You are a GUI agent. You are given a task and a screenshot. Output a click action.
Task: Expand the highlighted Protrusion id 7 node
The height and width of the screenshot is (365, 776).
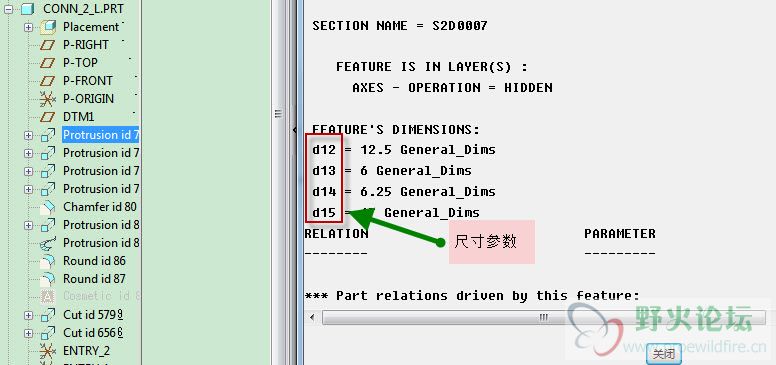coord(28,135)
